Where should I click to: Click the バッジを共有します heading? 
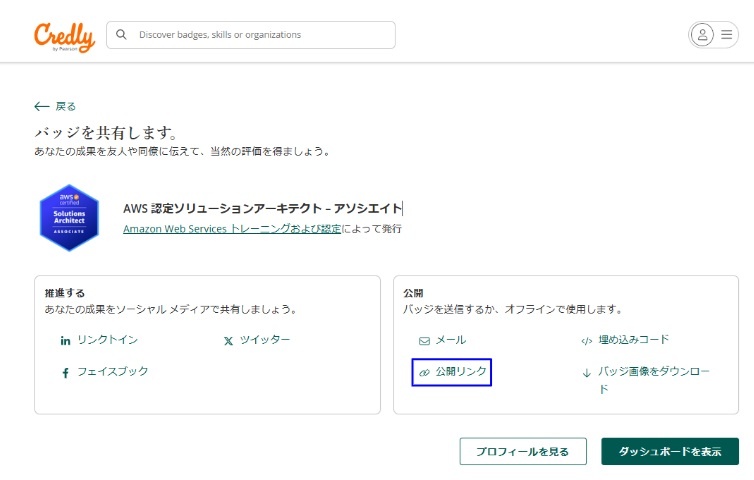coord(106,132)
